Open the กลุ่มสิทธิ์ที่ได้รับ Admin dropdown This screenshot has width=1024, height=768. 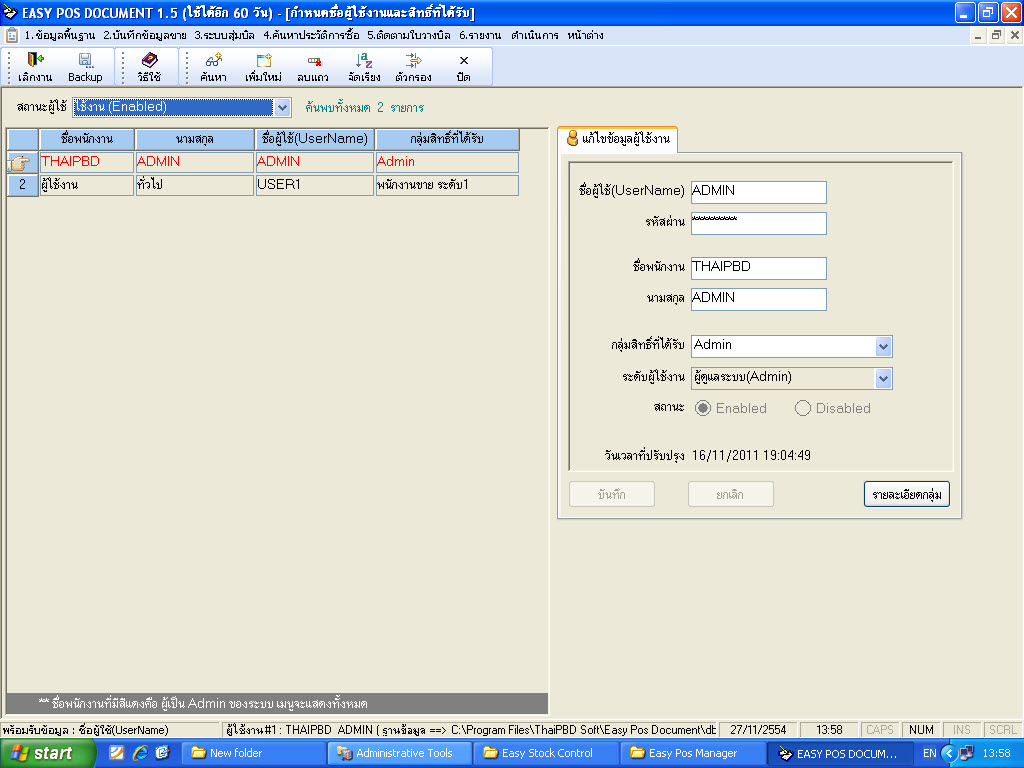click(883, 346)
